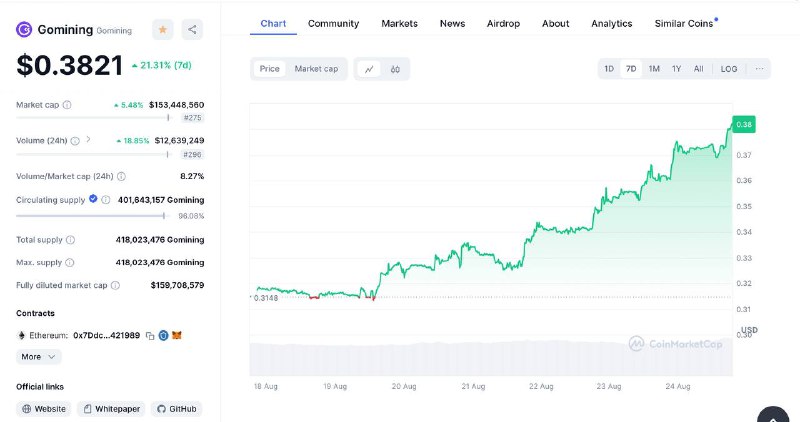
Task: Open Max. supply info icon
Action: pyautogui.click(x=69, y=263)
